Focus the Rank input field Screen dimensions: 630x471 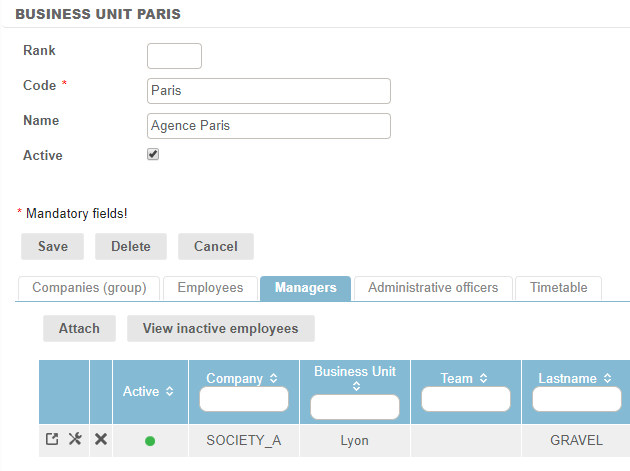click(174, 56)
